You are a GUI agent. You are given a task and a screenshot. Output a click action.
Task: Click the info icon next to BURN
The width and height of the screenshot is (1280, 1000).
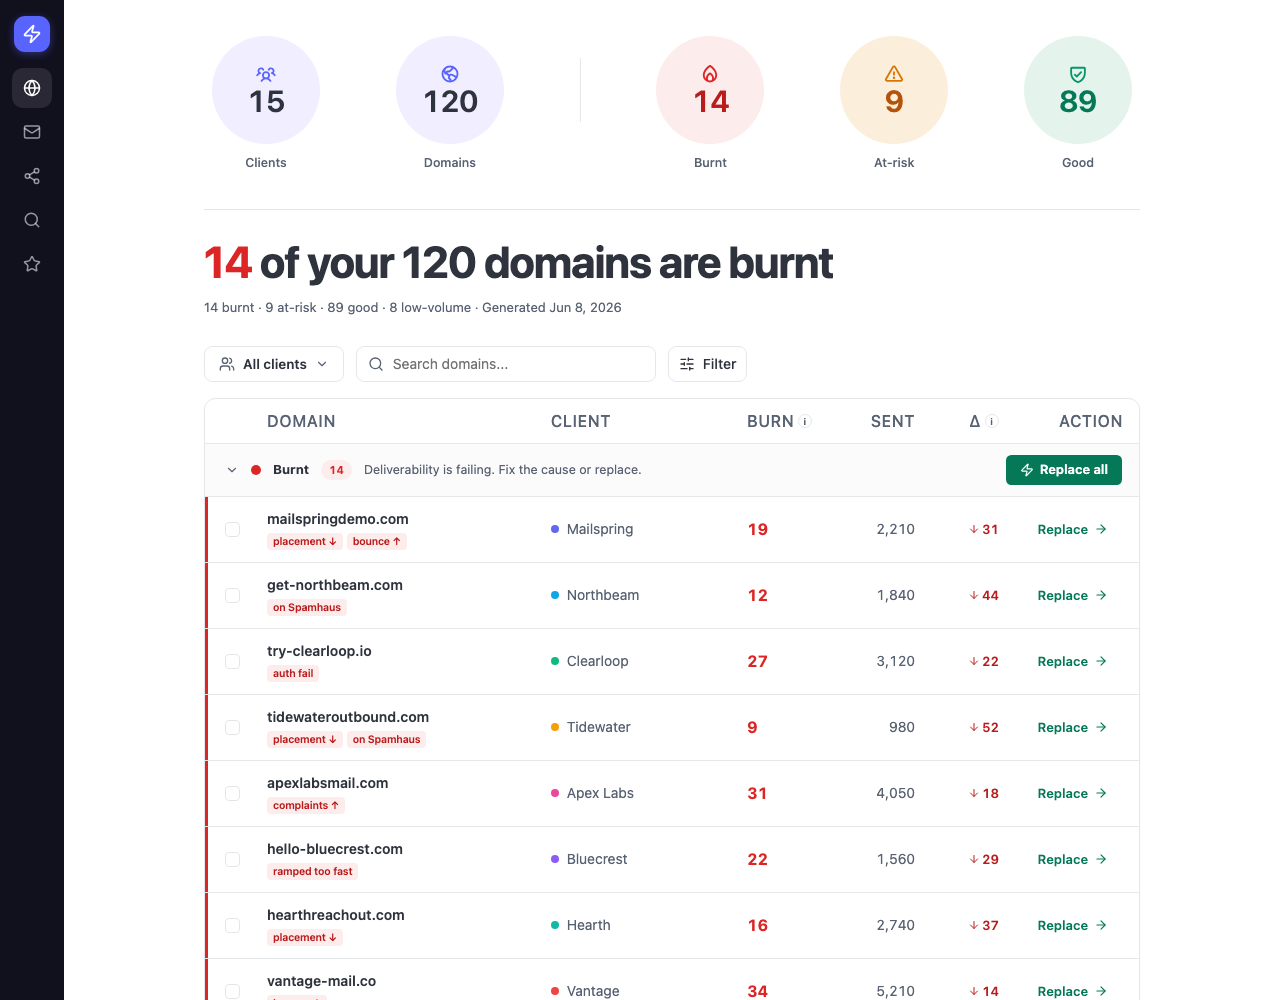(805, 422)
